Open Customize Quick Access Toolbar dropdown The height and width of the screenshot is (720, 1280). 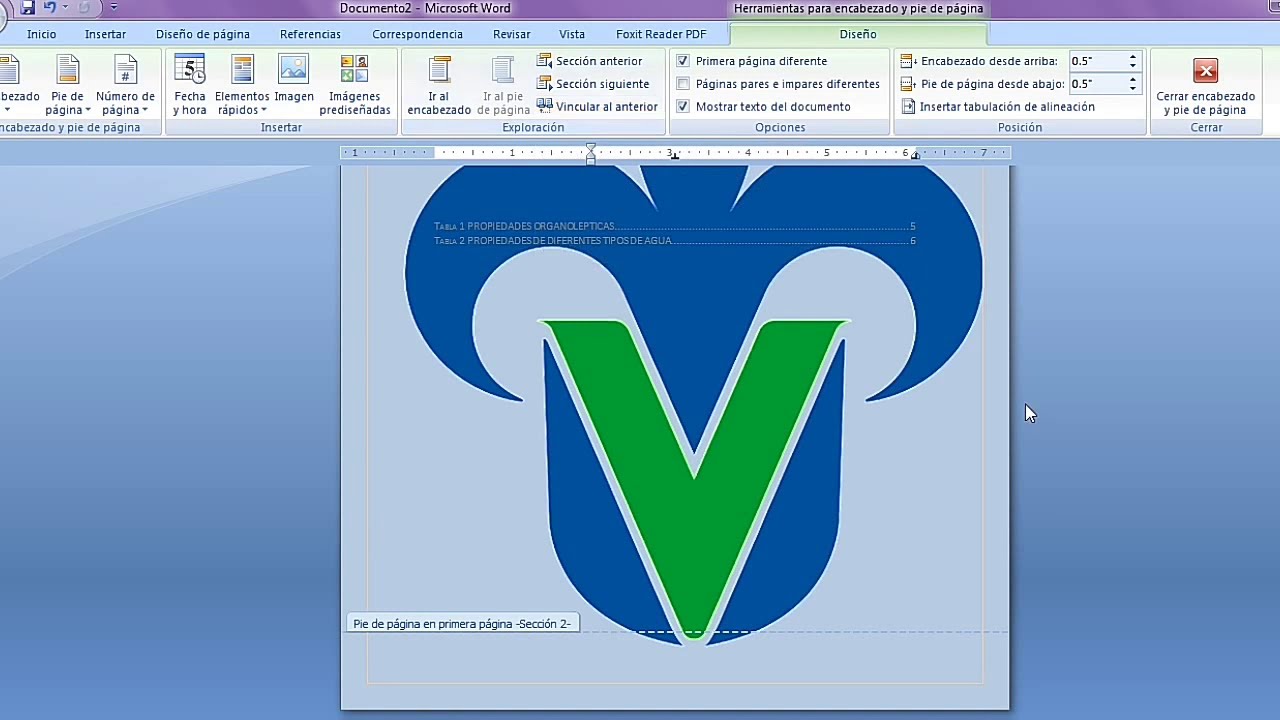pos(113,7)
